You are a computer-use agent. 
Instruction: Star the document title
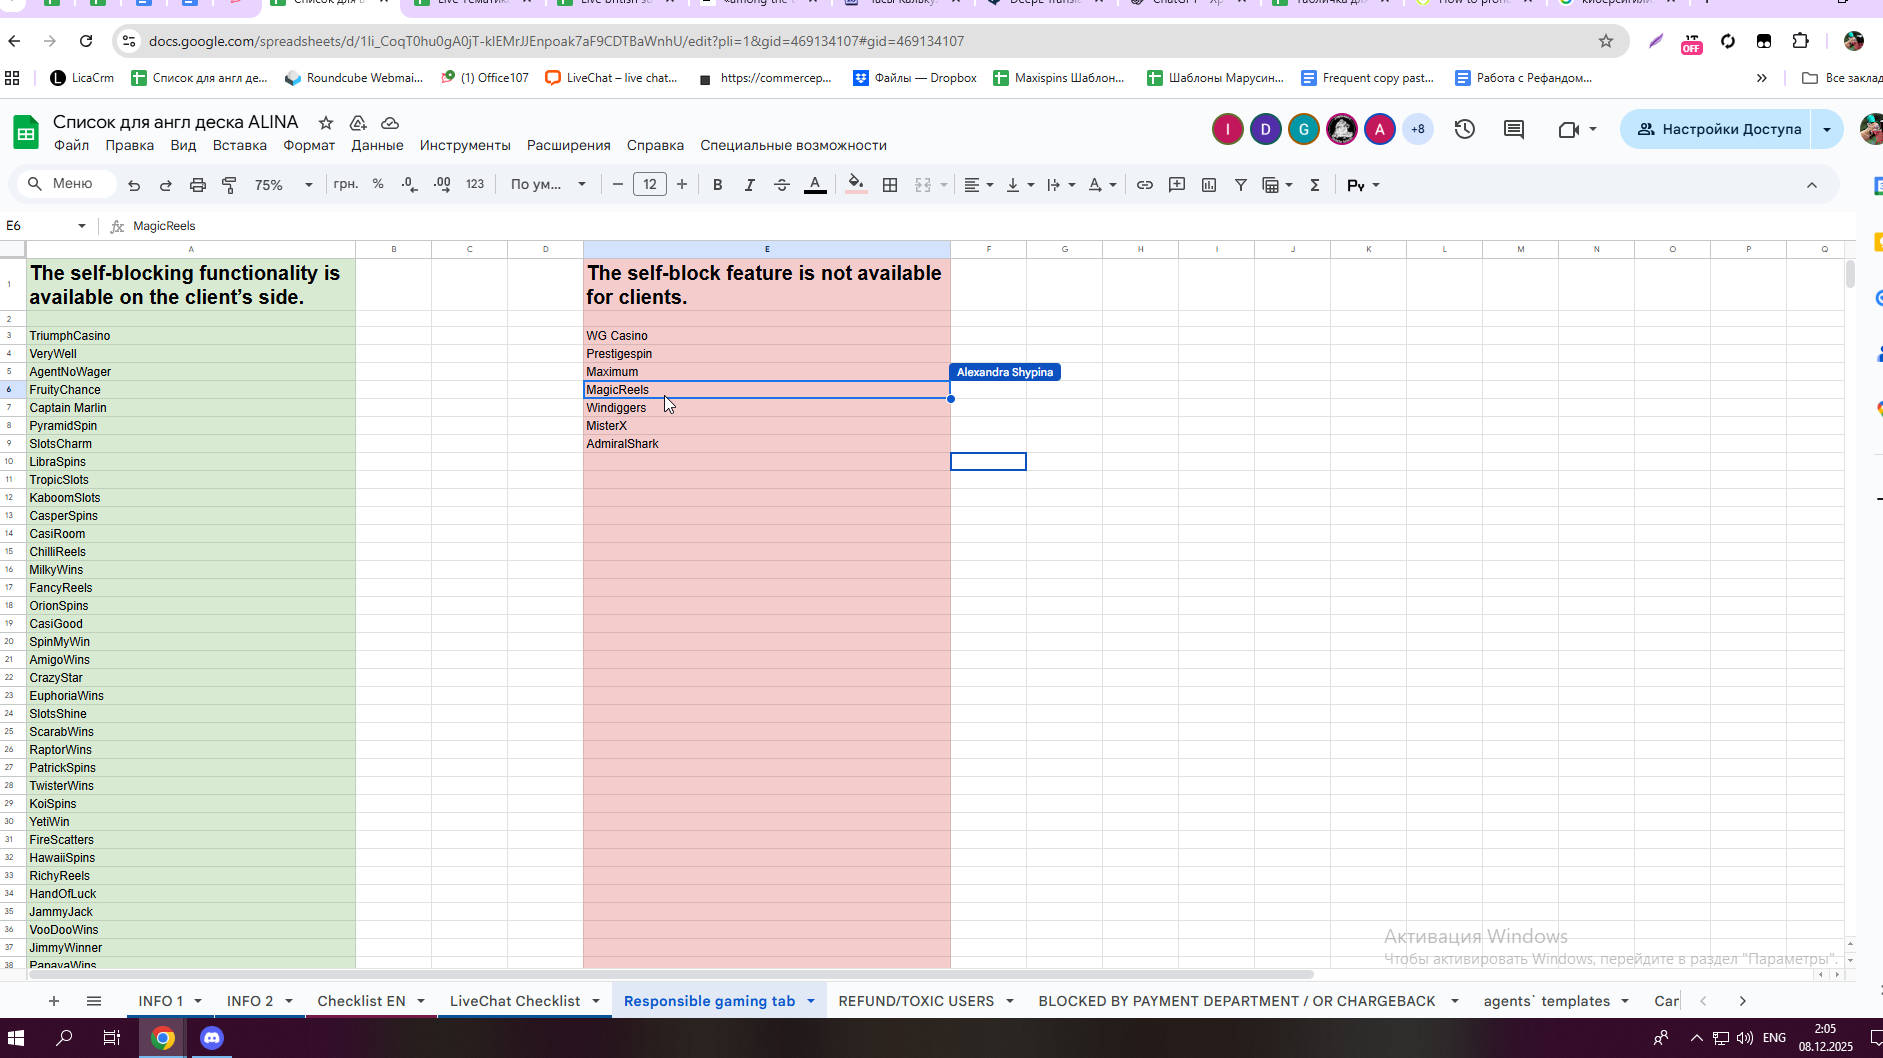pos(326,122)
